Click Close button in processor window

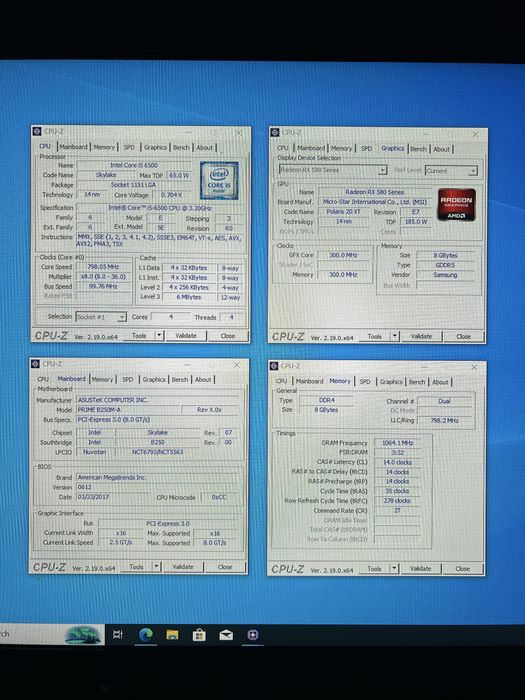click(228, 336)
